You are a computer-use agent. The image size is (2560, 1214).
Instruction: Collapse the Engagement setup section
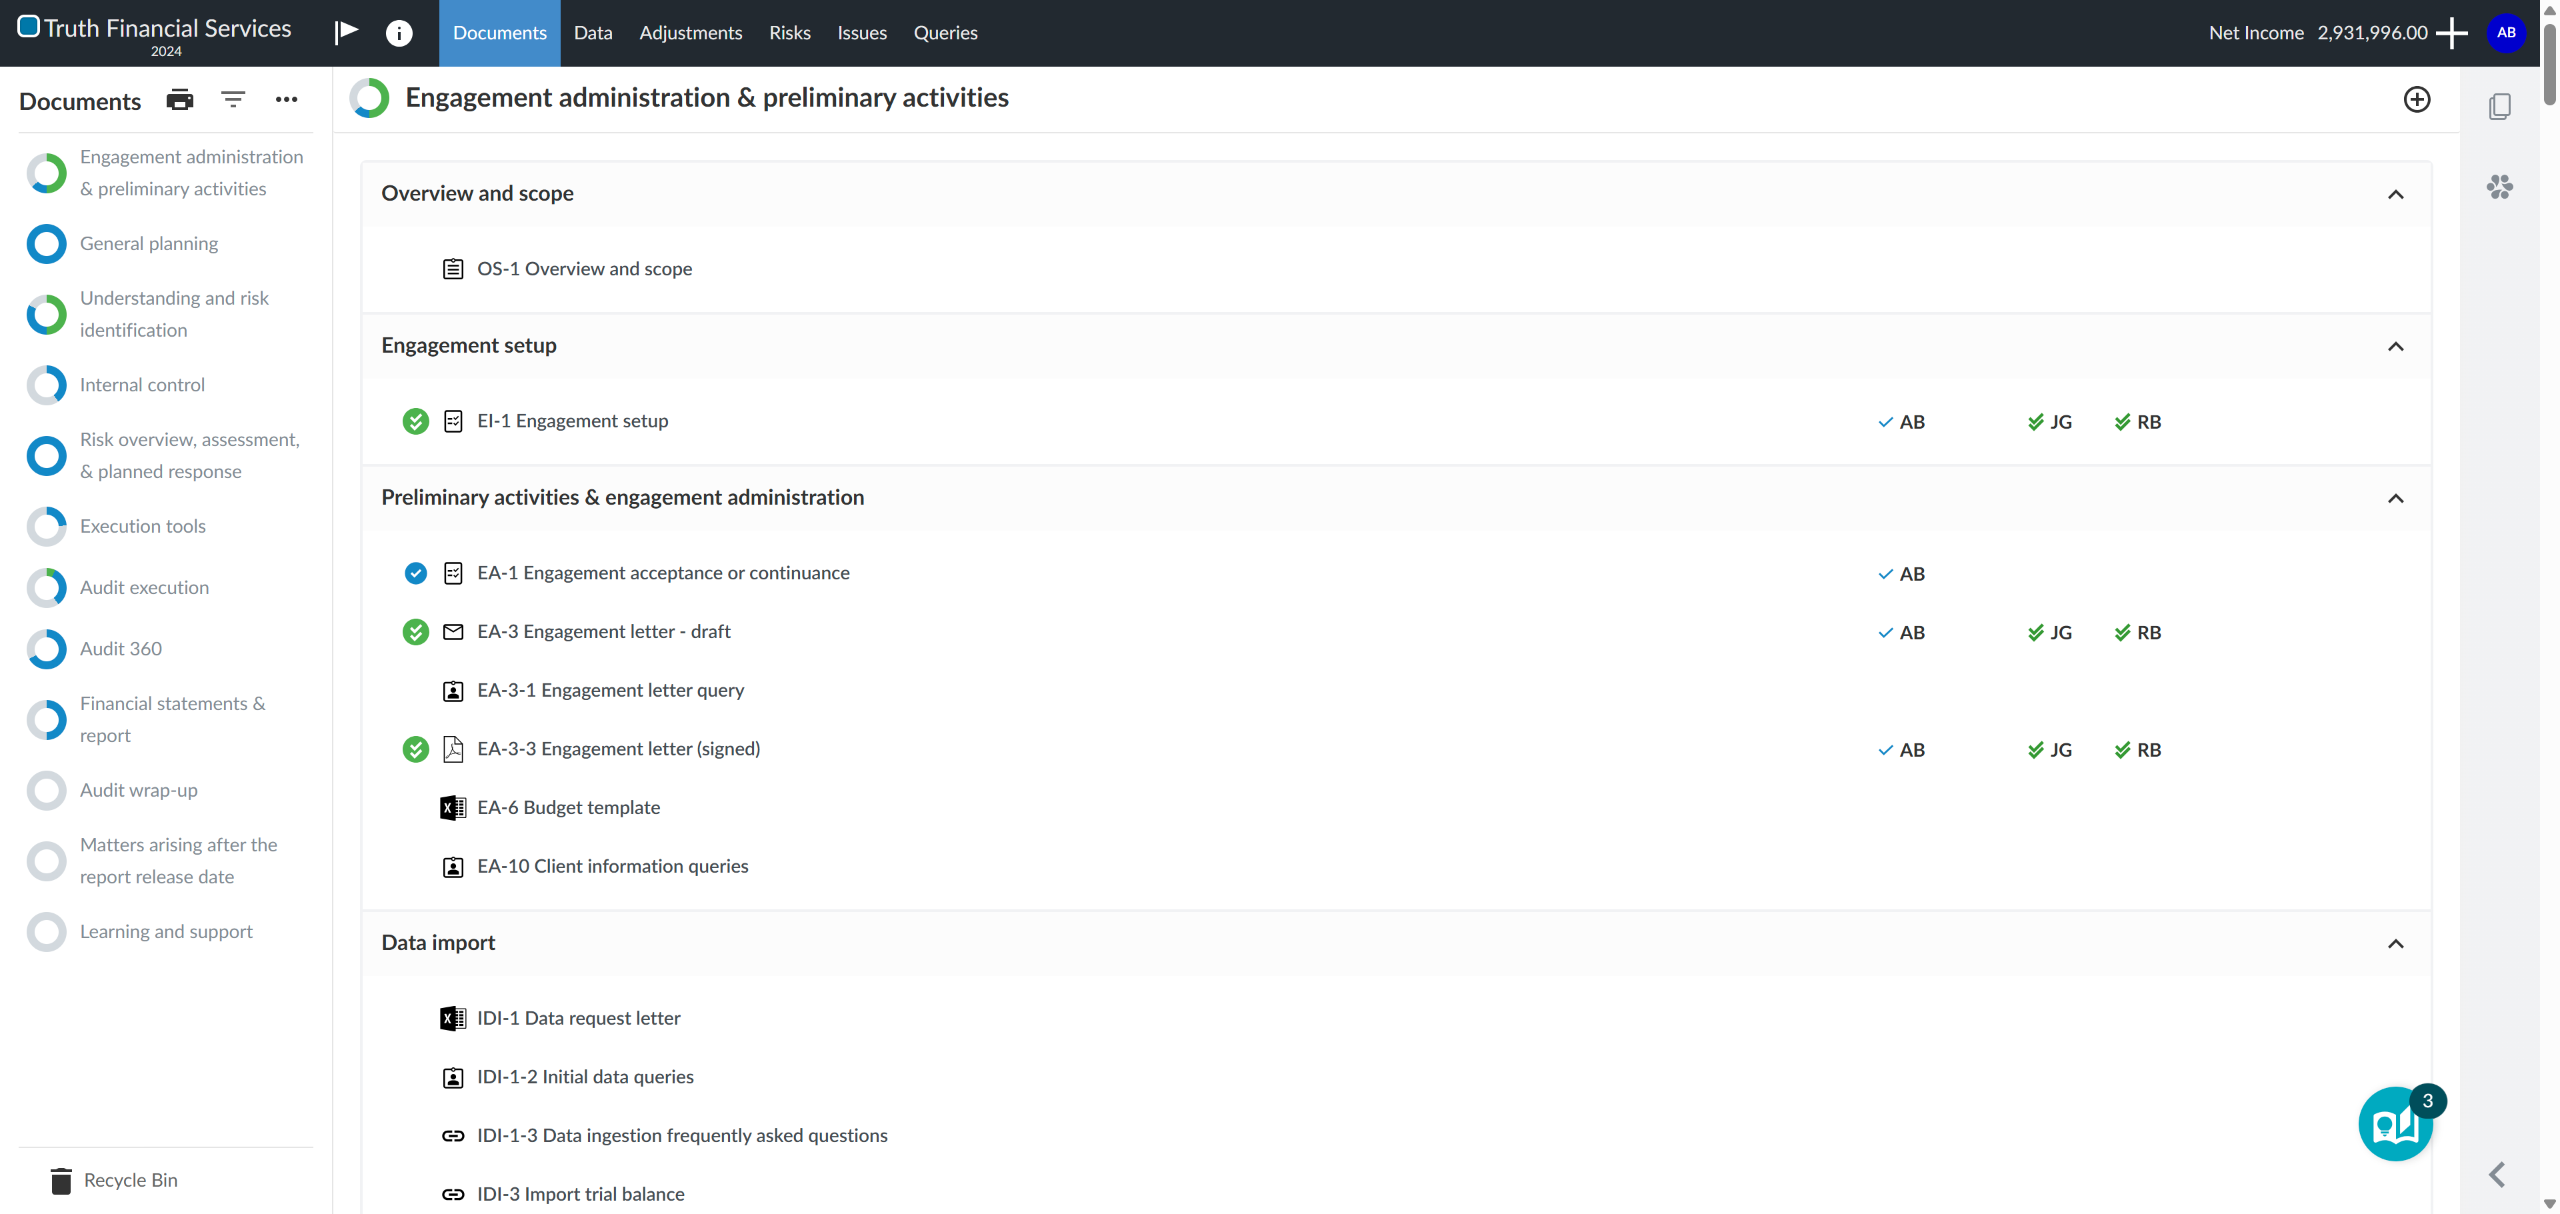[2396, 347]
